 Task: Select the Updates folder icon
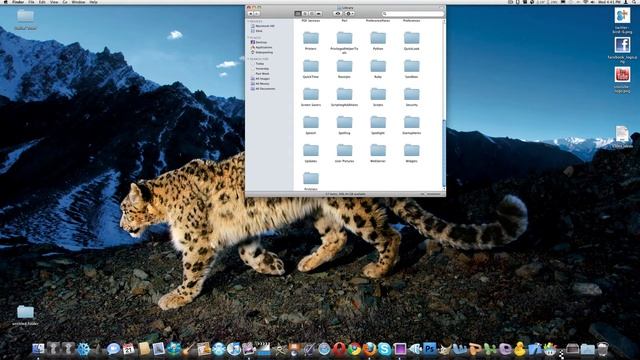(311, 151)
